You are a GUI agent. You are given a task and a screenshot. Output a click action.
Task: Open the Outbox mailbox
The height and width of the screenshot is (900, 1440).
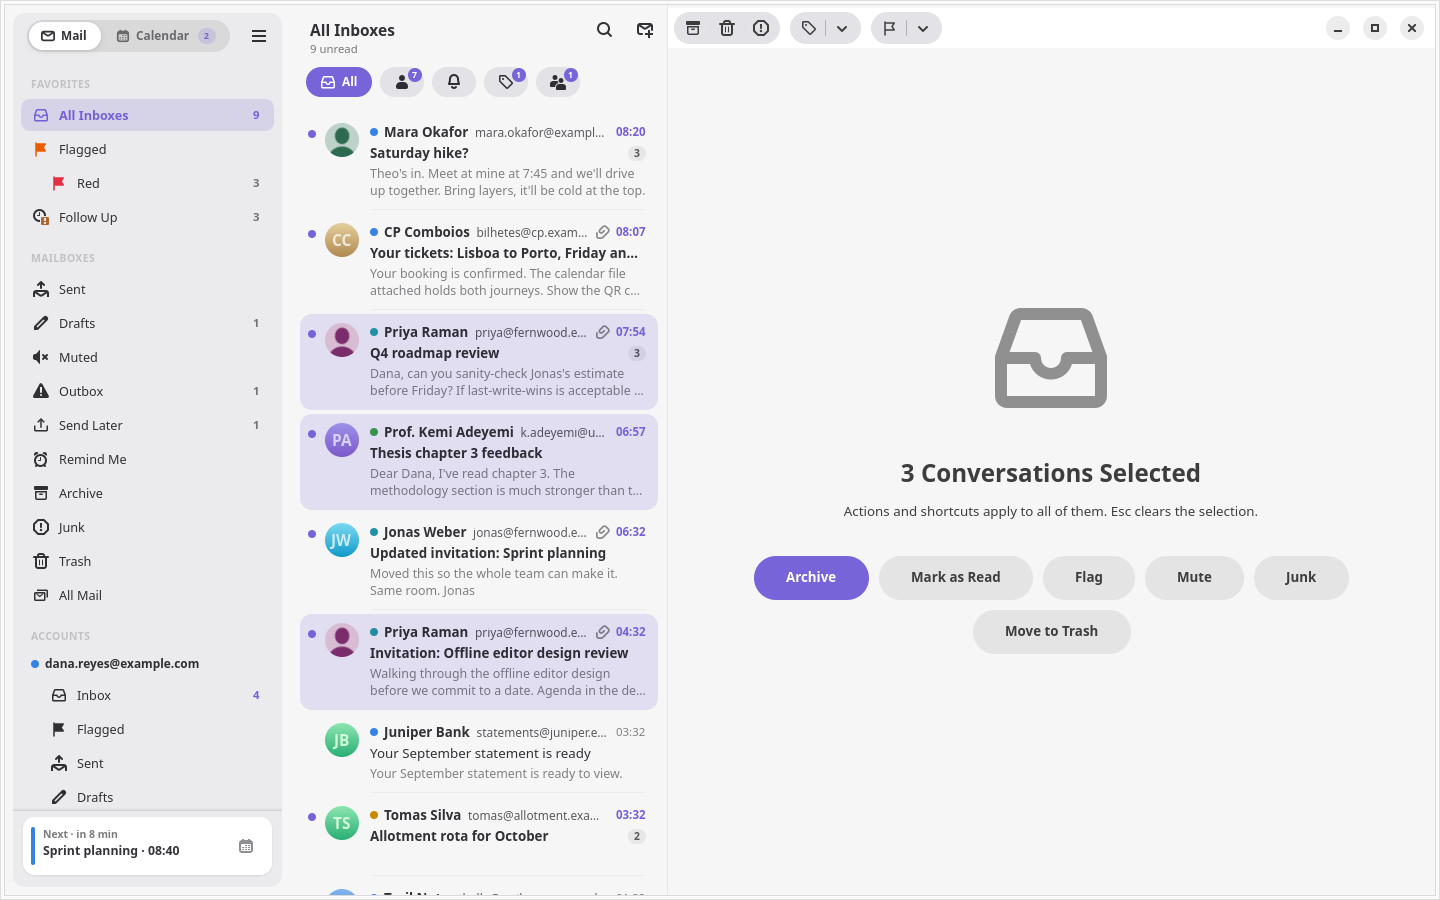tap(147, 391)
